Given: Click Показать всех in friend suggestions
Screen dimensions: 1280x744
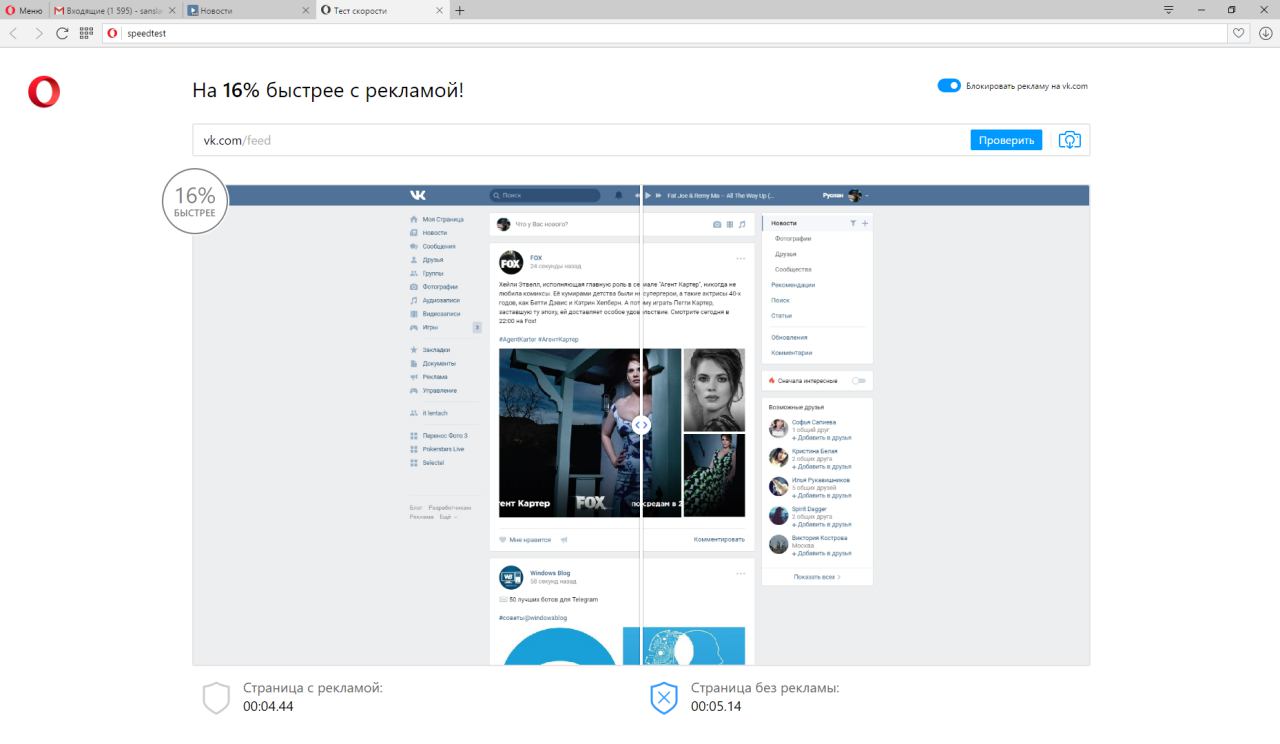Looking at the screenshot, I should coord(817,577).
